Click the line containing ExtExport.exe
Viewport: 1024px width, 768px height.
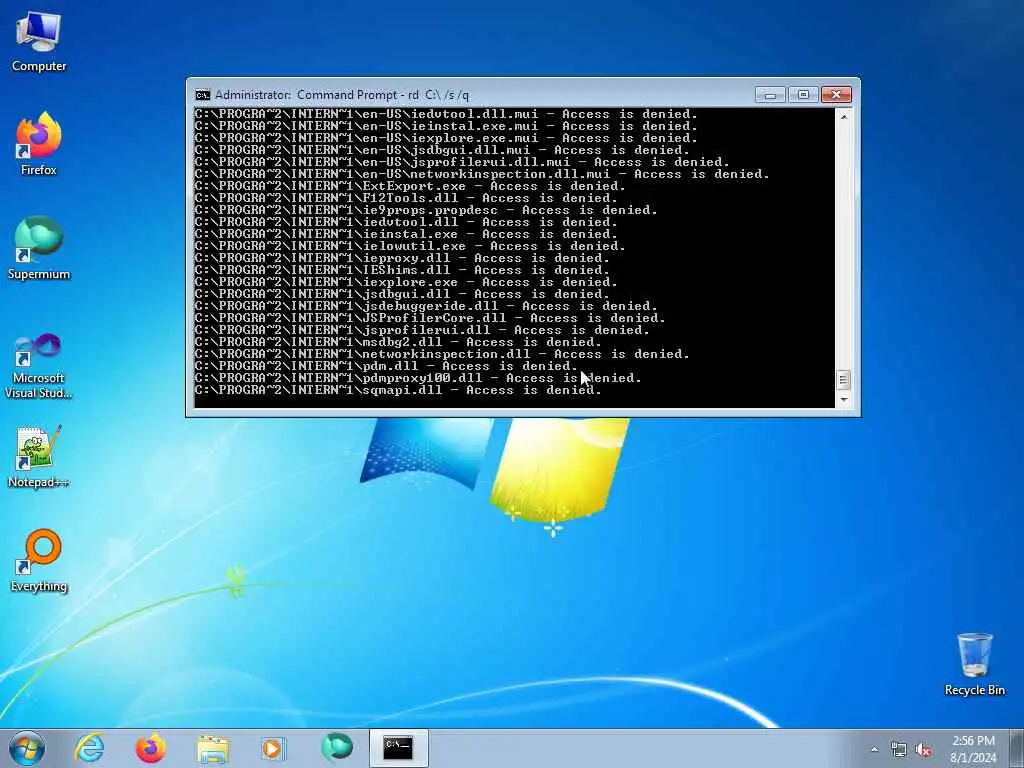click(x=410, y=186)
